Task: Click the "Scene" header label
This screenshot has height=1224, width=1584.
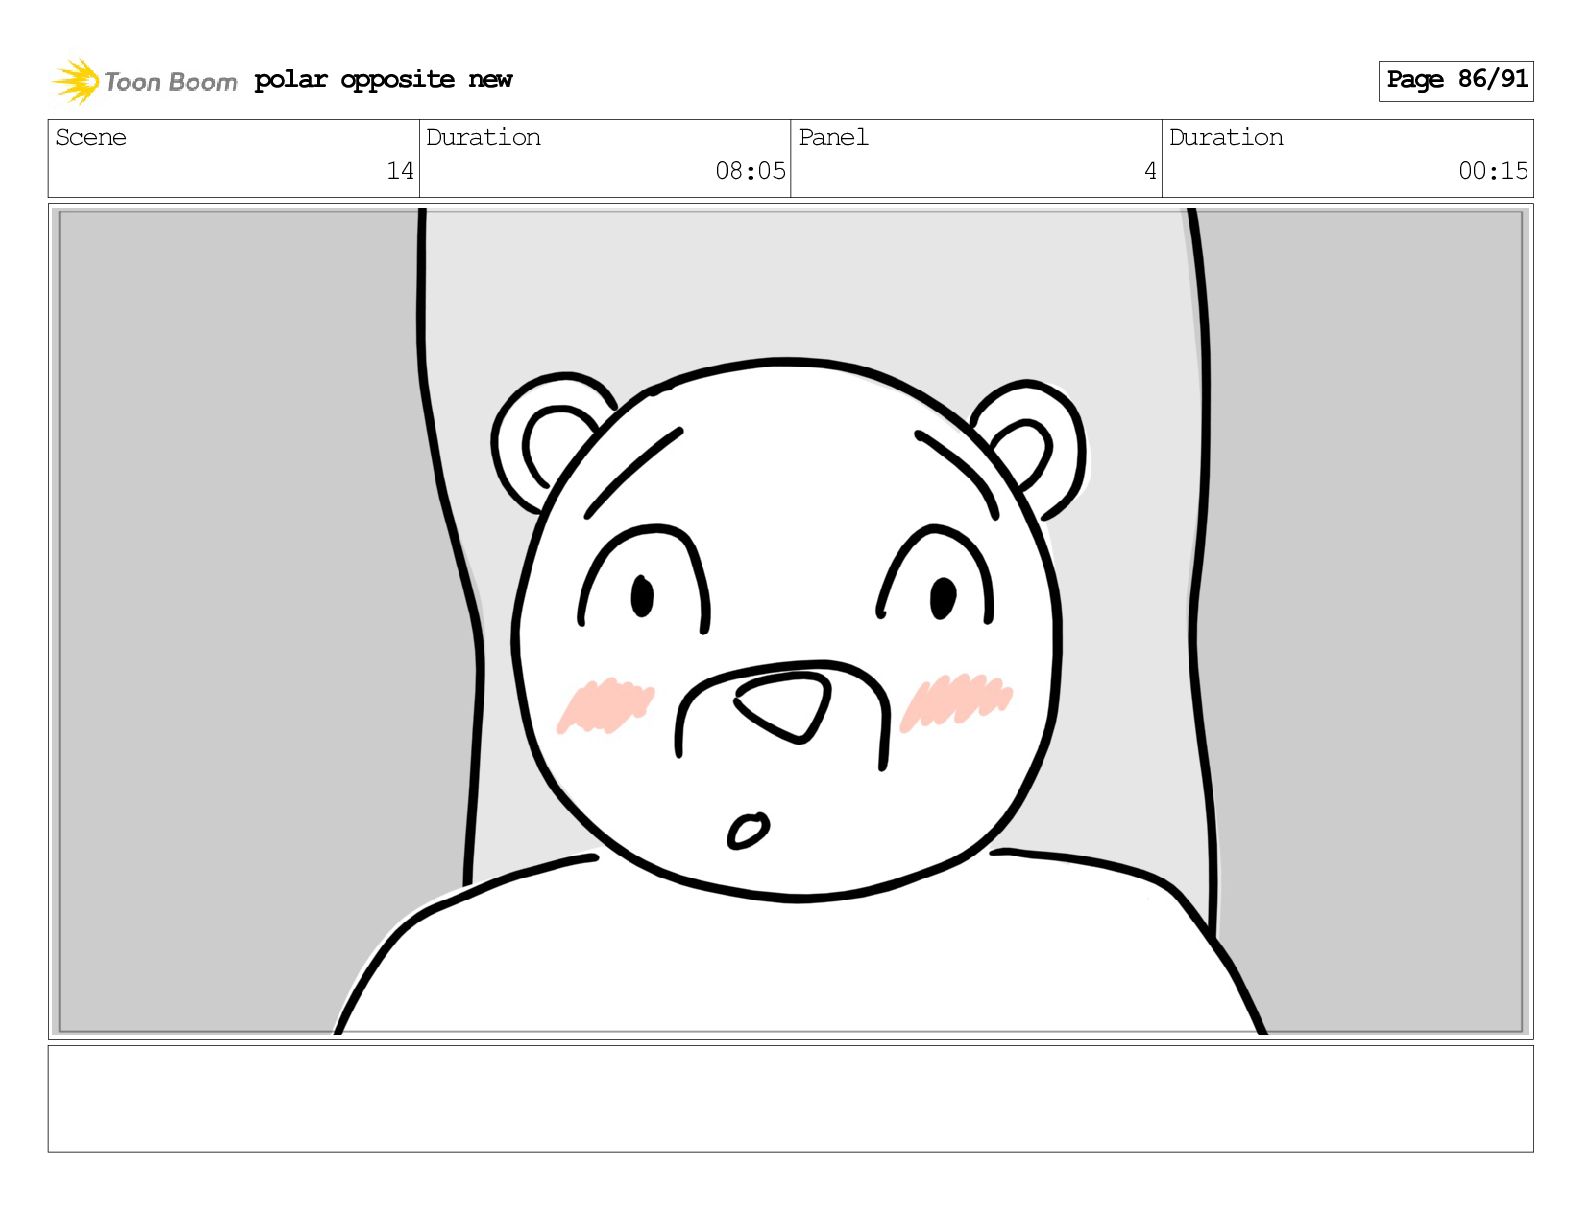Action: pyautogui.click(x=91, y=137)
